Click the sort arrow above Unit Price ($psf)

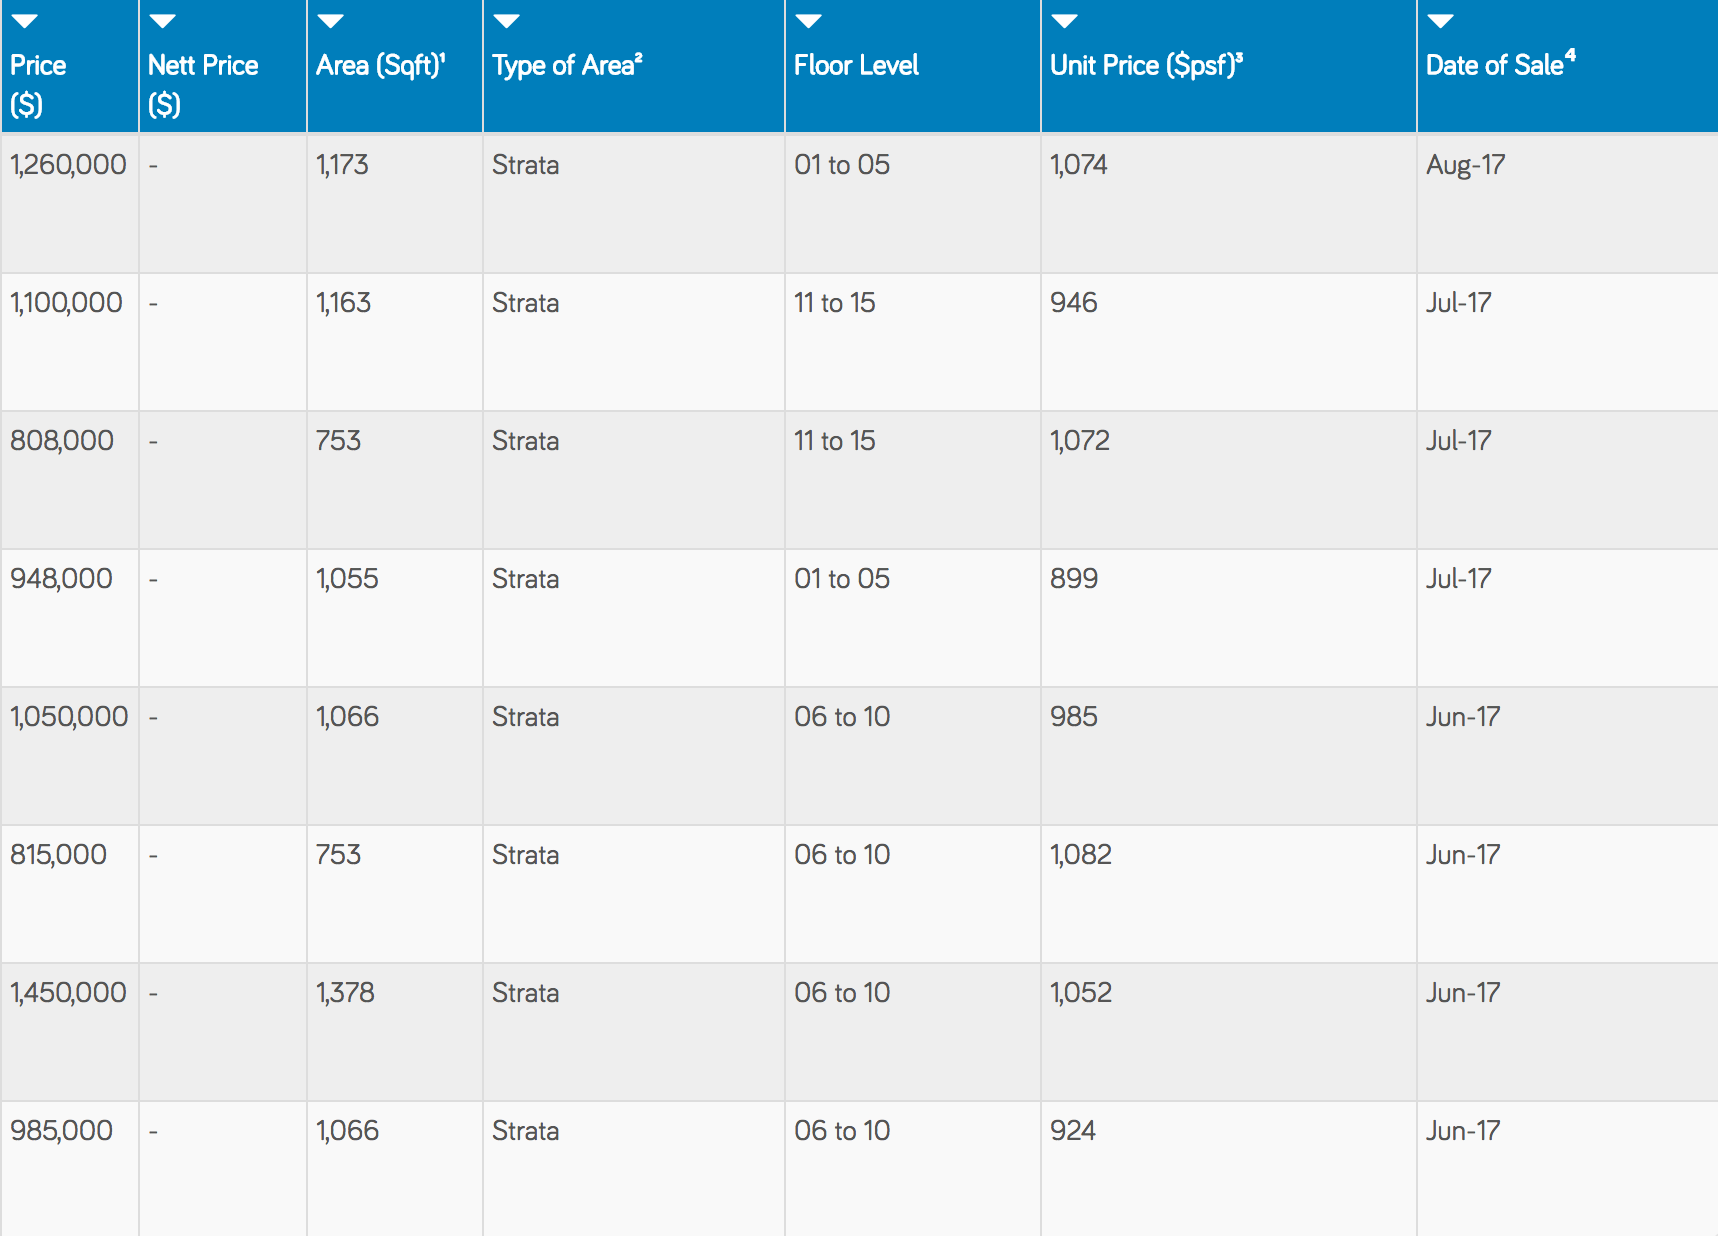pyautogui.click(x=1065, y=21)
